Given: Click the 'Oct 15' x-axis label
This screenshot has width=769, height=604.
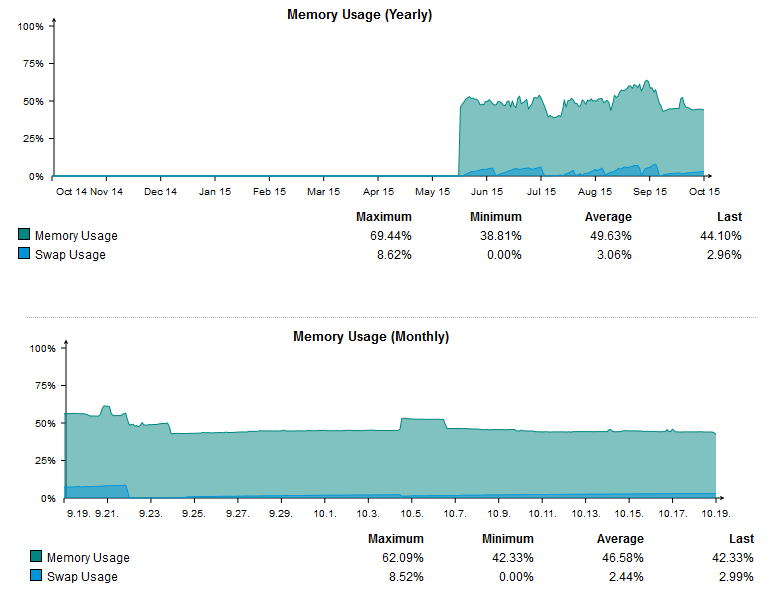Looking at the screenshot, I should [704, 192].
